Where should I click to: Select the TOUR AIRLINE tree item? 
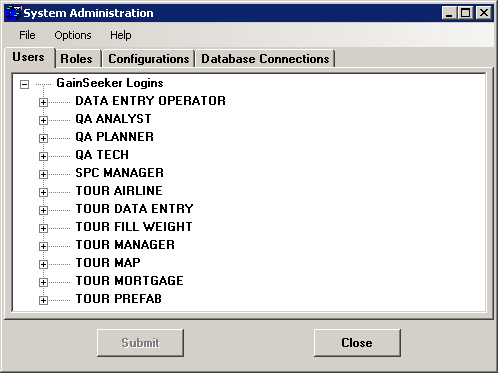tap(119, 191)
